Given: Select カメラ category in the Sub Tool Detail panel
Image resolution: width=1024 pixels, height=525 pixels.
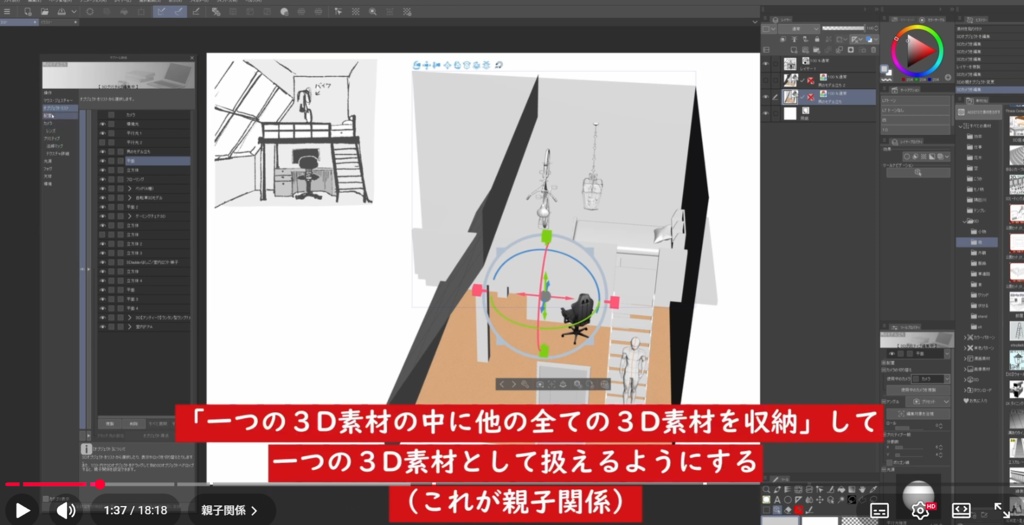Looking at the screenshot, I should [48, 123].
